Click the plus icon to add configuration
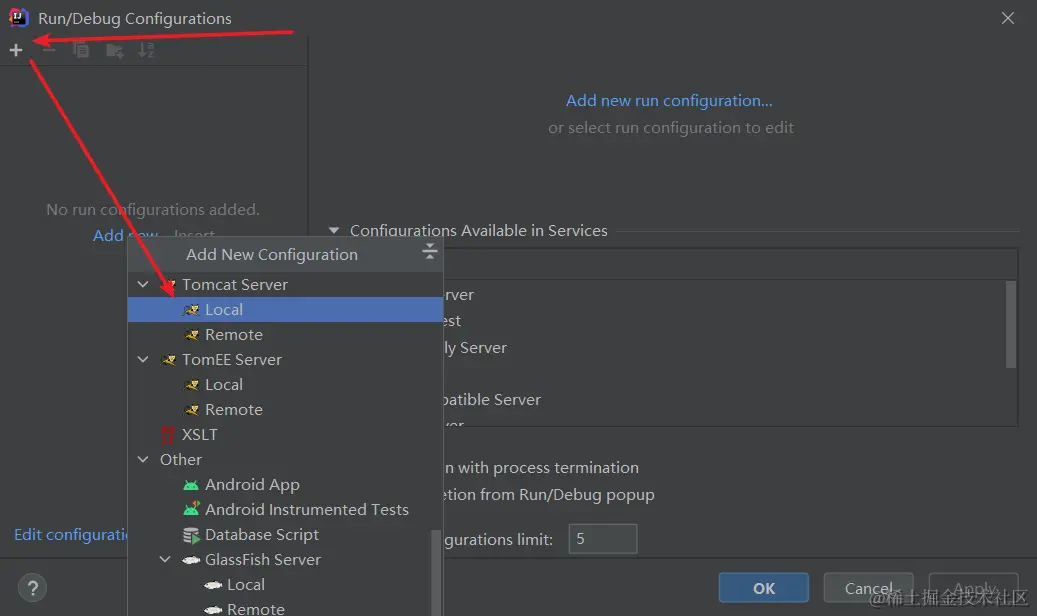Viewport: 1037px width, 616px height. (x=16, y=50)
